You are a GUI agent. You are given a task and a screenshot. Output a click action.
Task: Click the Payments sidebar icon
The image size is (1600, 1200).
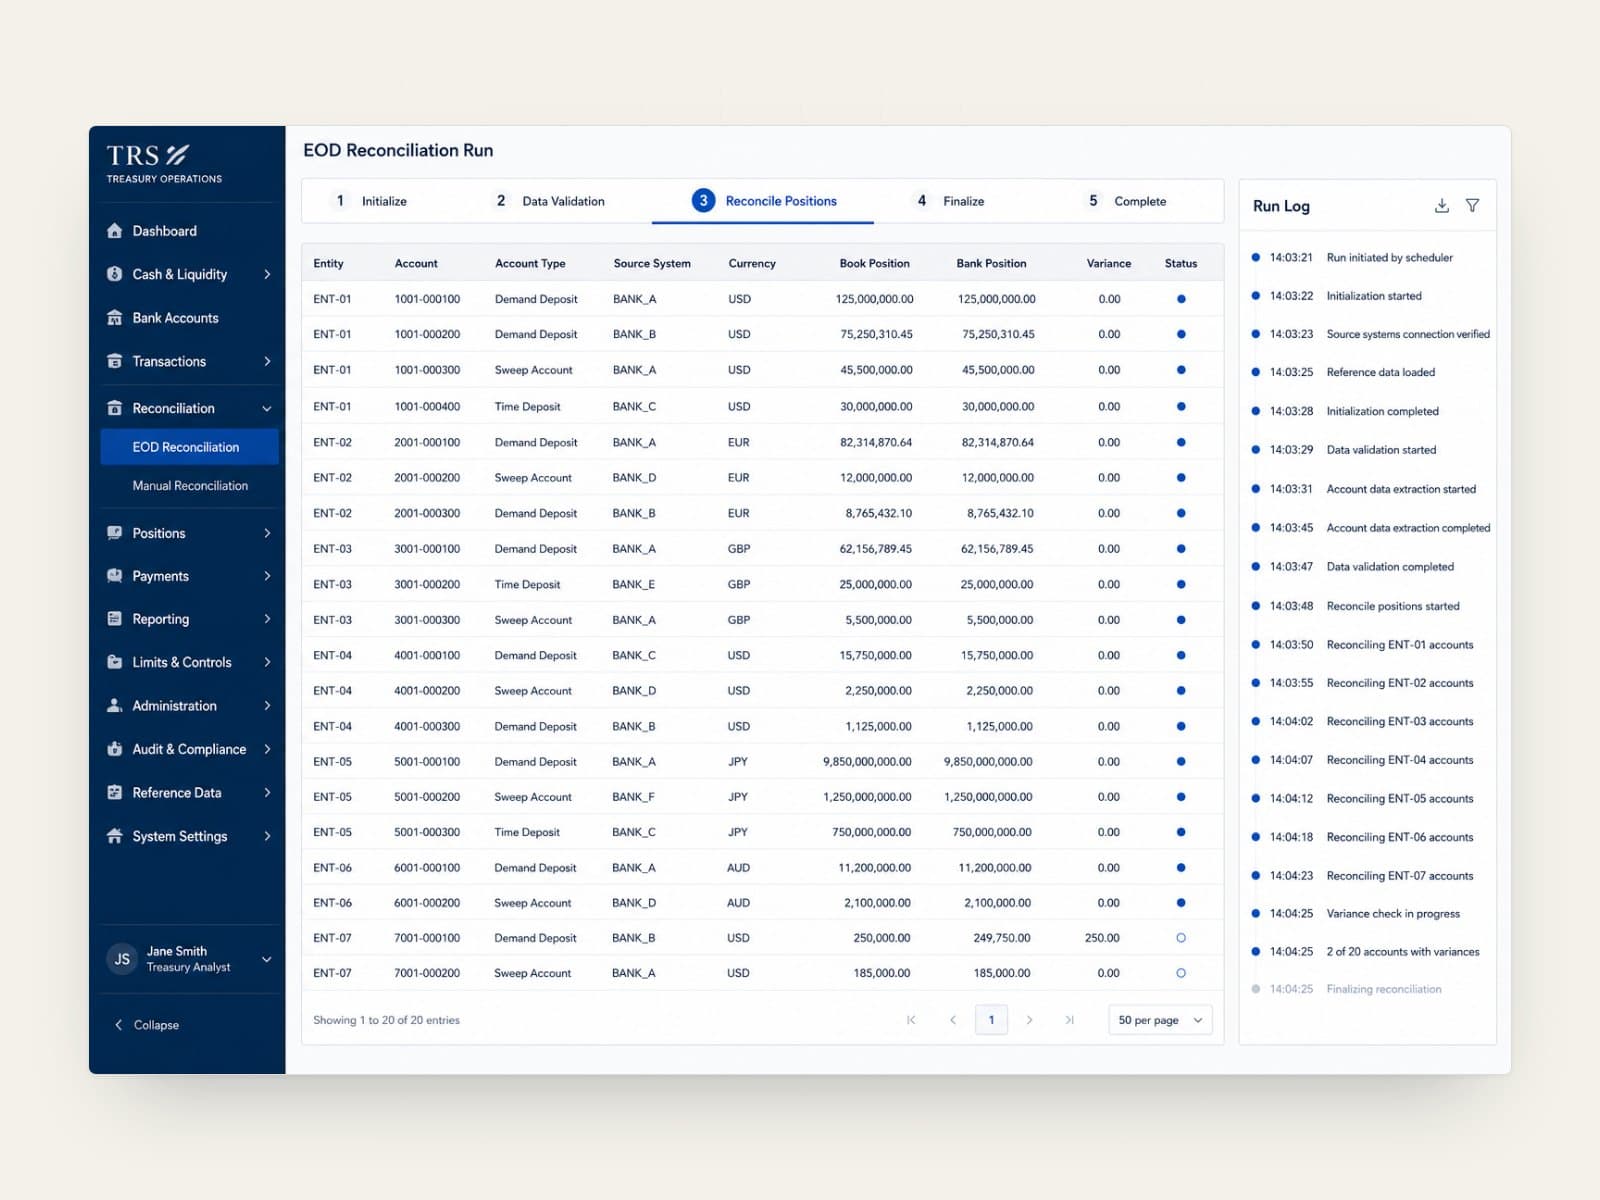[x=115, y=576]
